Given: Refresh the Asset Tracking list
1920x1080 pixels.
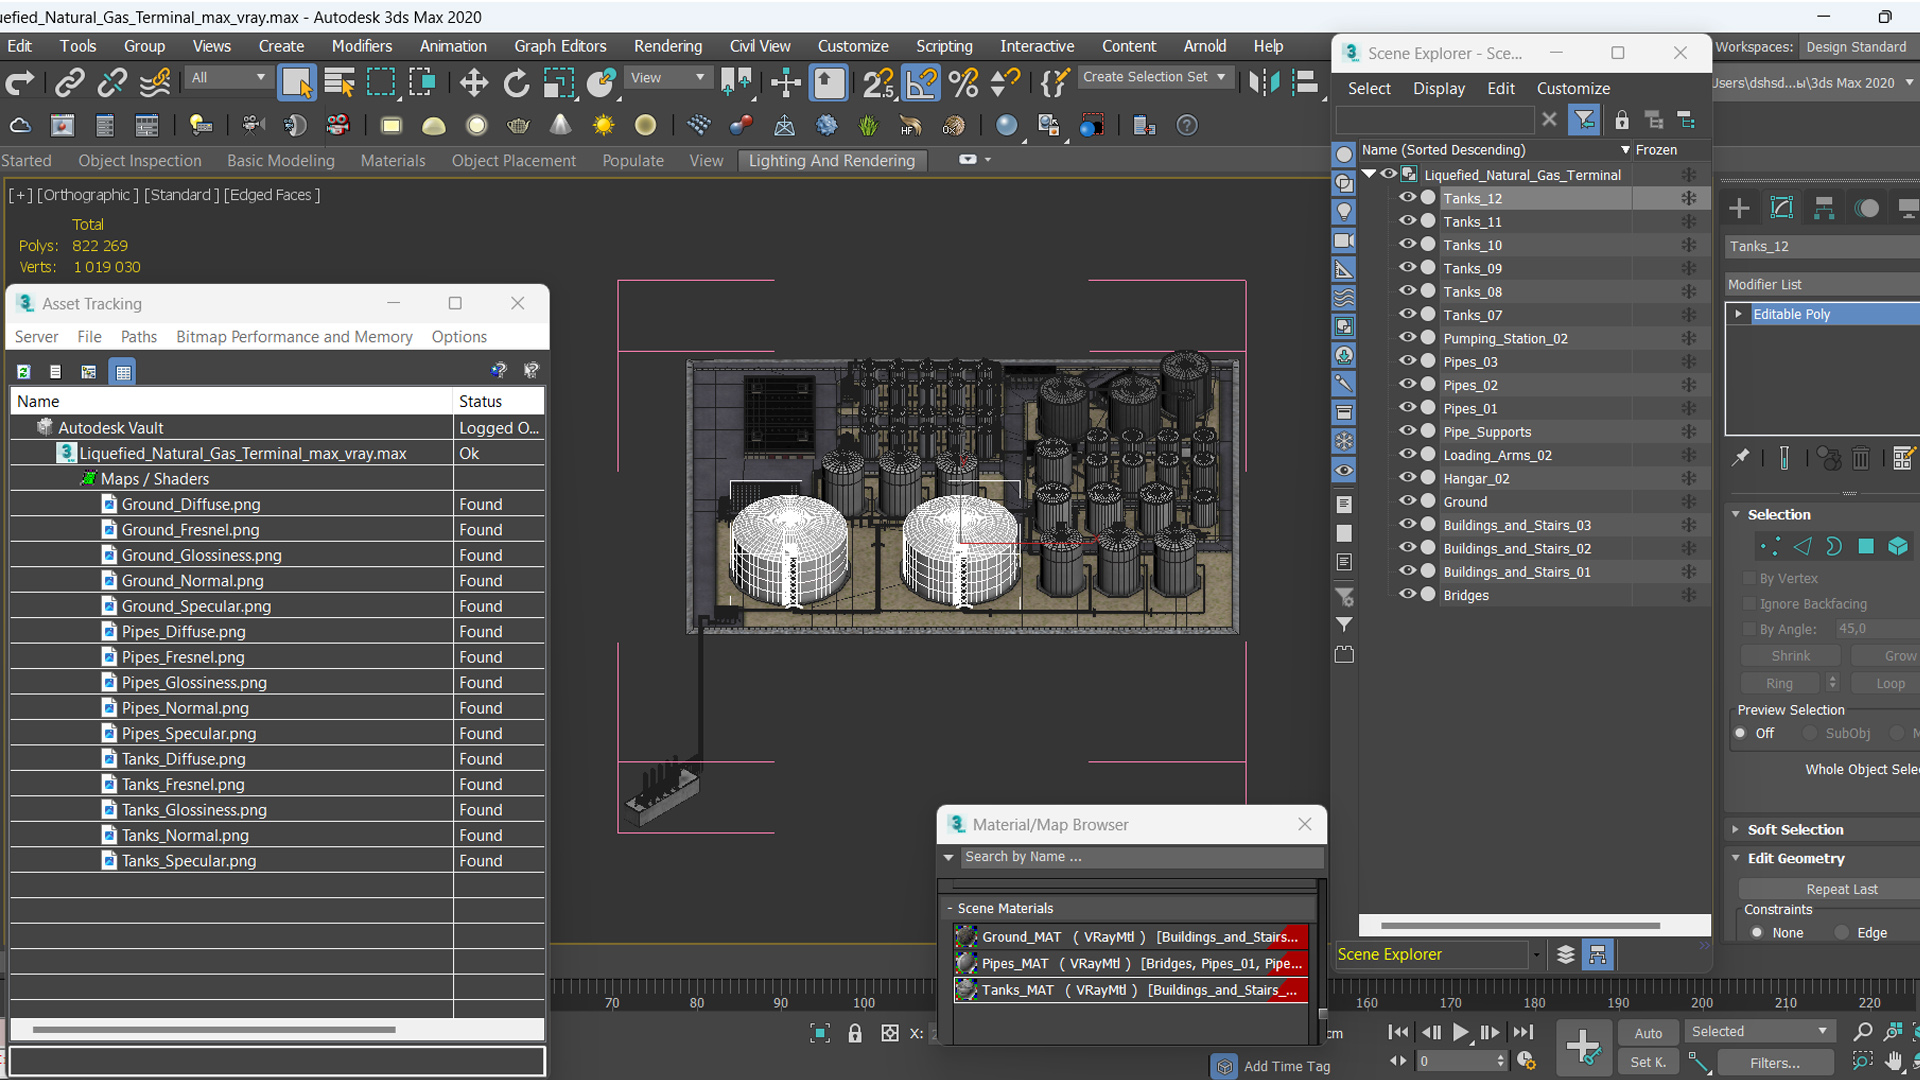Looking at the screenshot, I should [x=23, y=372].
